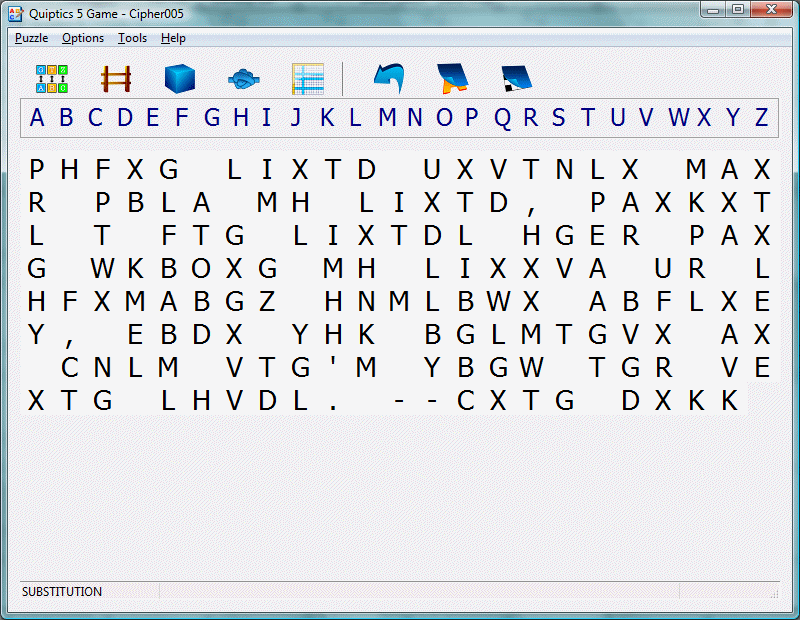The image size is (800, 620).
Task: Maximize the Quiptics 5 Game window
Action: coord(738,10)
